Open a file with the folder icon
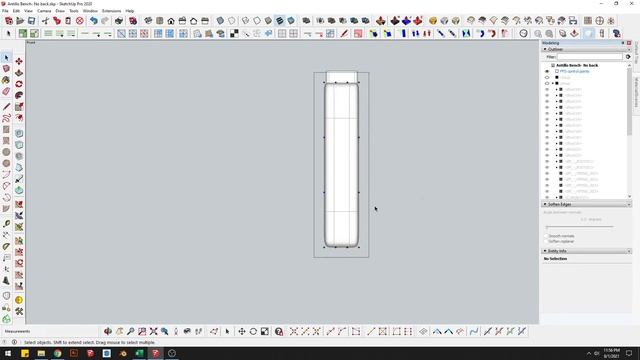 20,21
